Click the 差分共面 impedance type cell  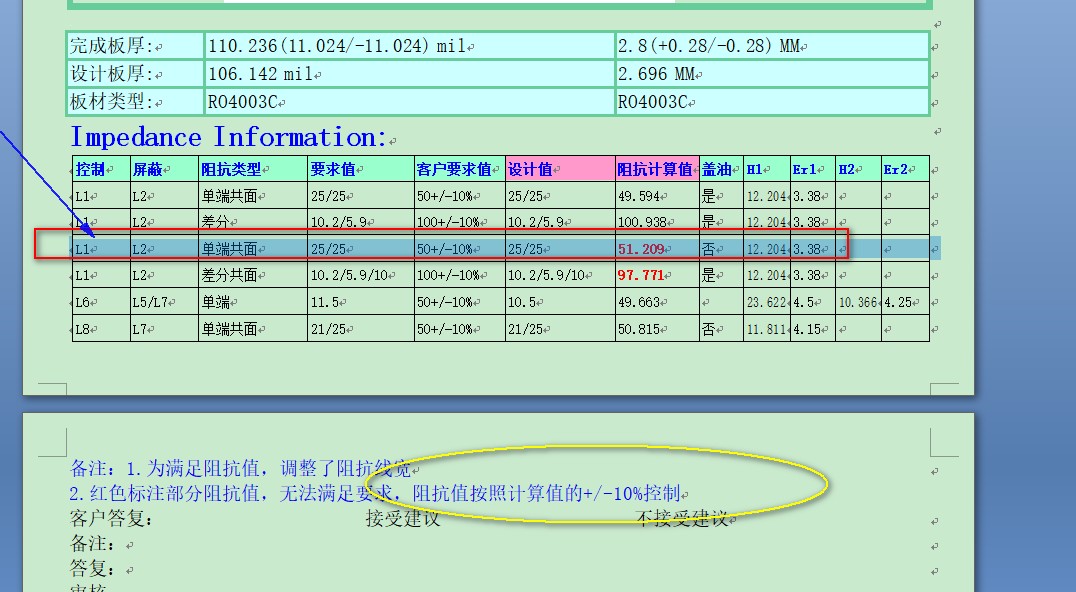click(253, 276)
